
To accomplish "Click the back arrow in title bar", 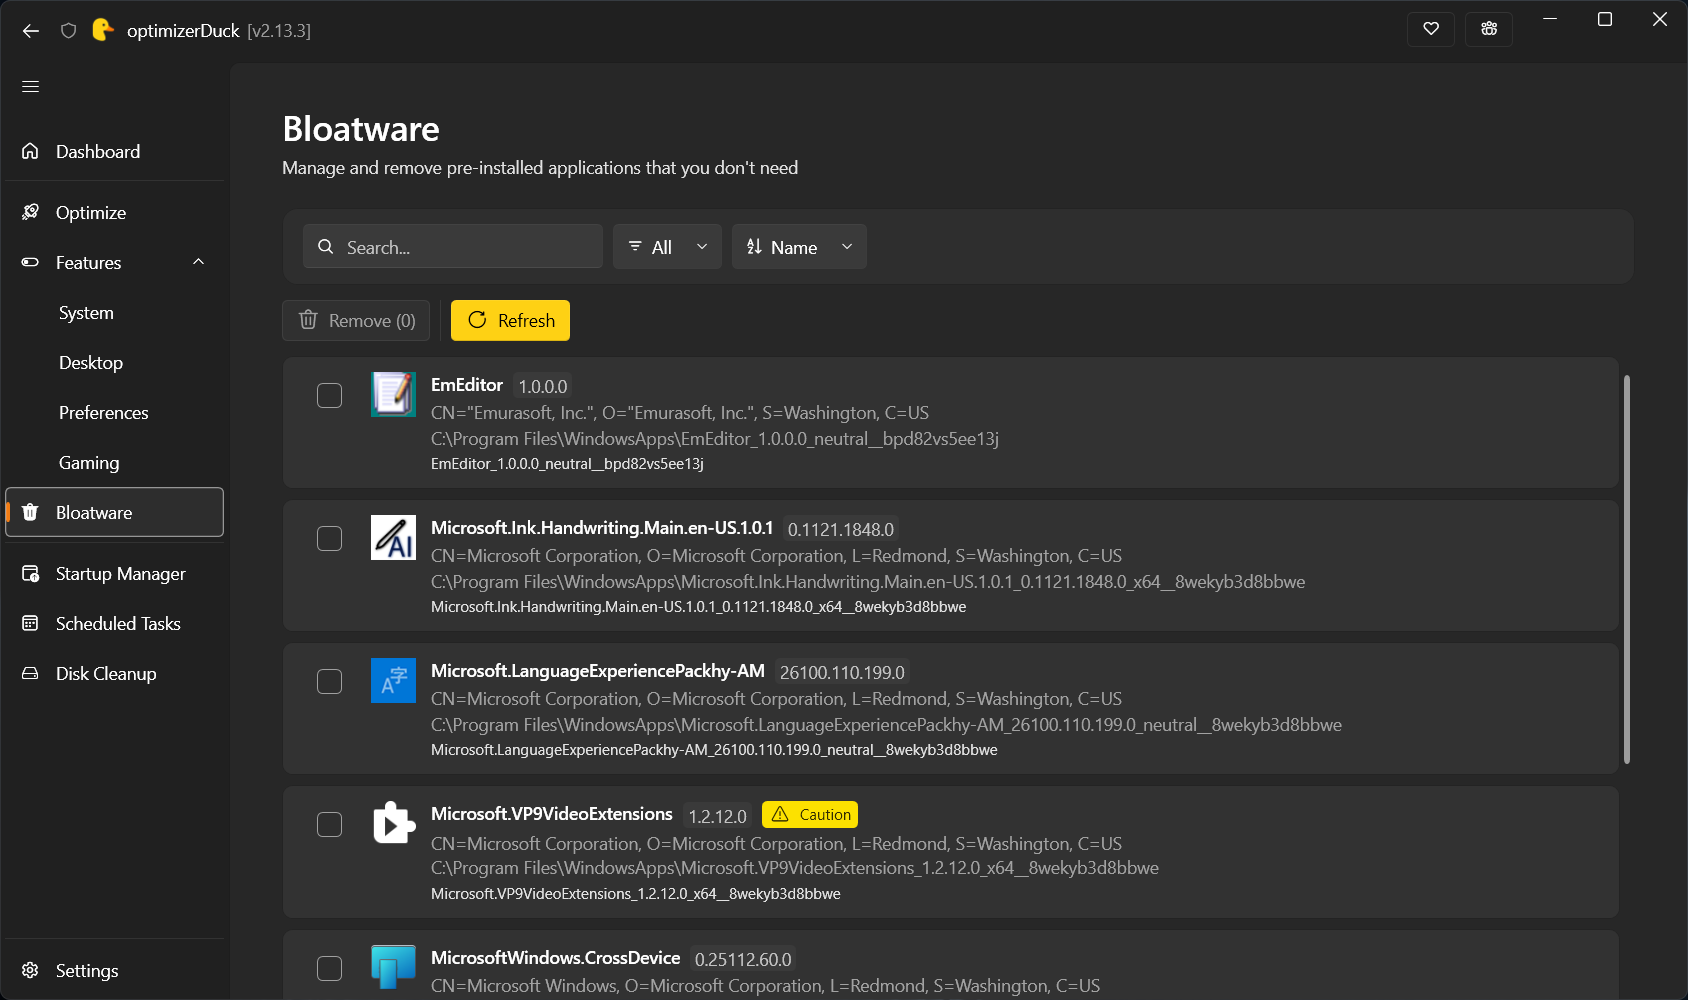I will click(31, 31).
